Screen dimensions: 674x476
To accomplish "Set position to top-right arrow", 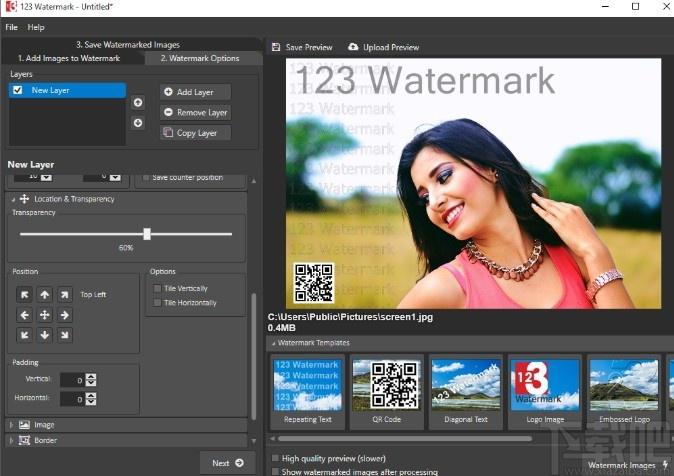I will tap(64, 295).
